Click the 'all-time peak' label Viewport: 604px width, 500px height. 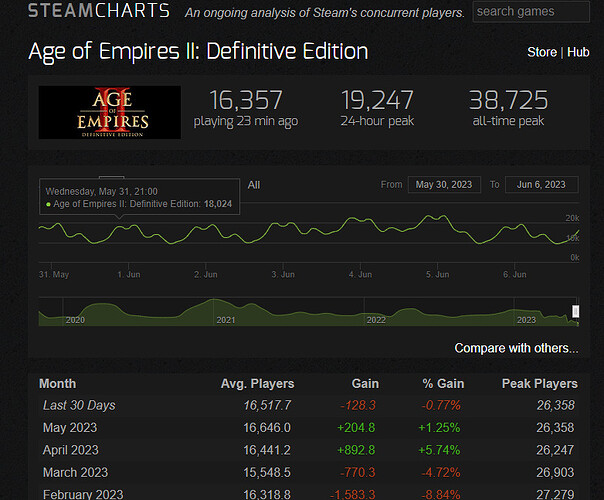point(508,121)
